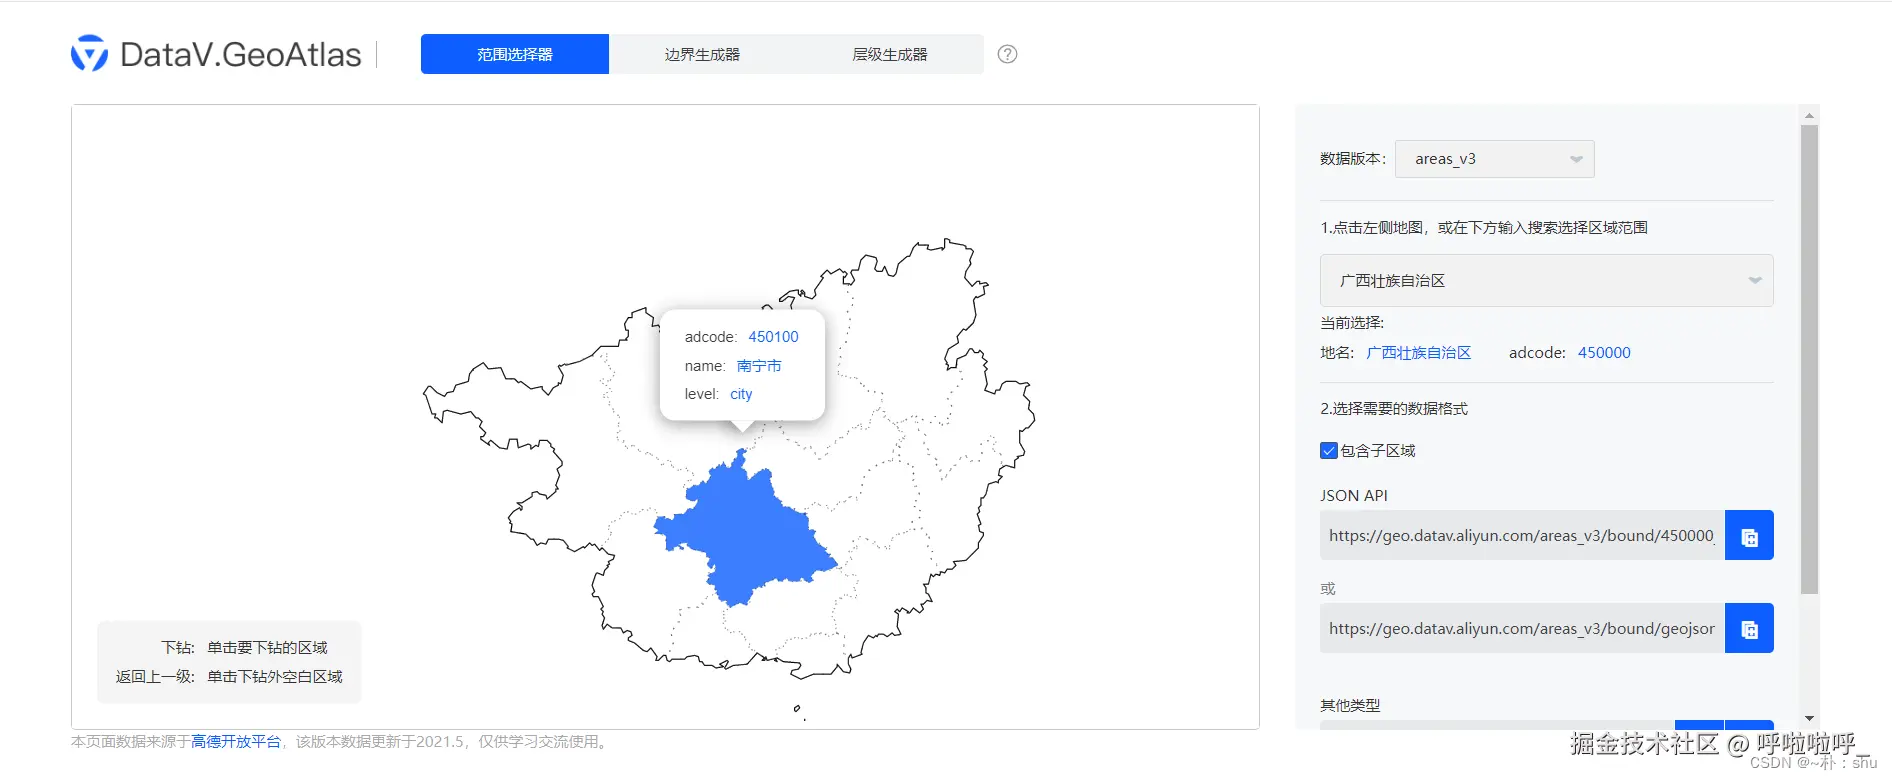Click the DataV.GeoAtlas logo icon

tap(89, 53)
